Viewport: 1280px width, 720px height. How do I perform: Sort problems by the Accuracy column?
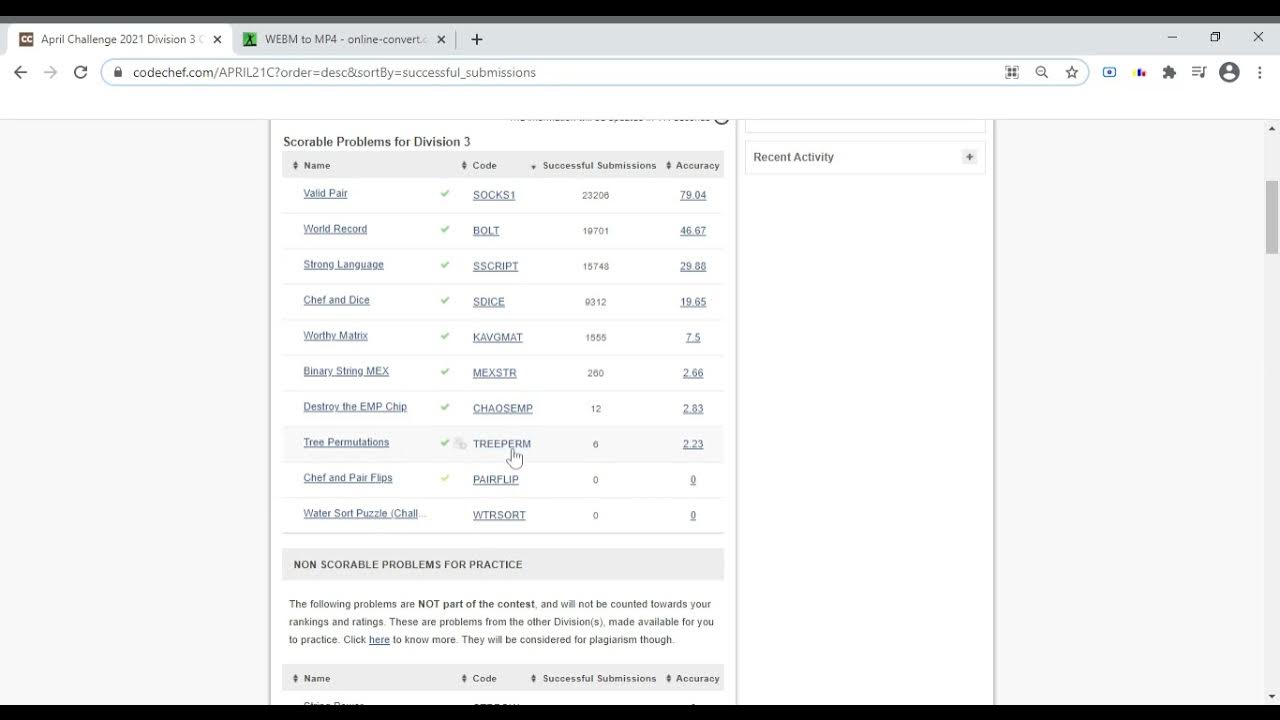697,165
